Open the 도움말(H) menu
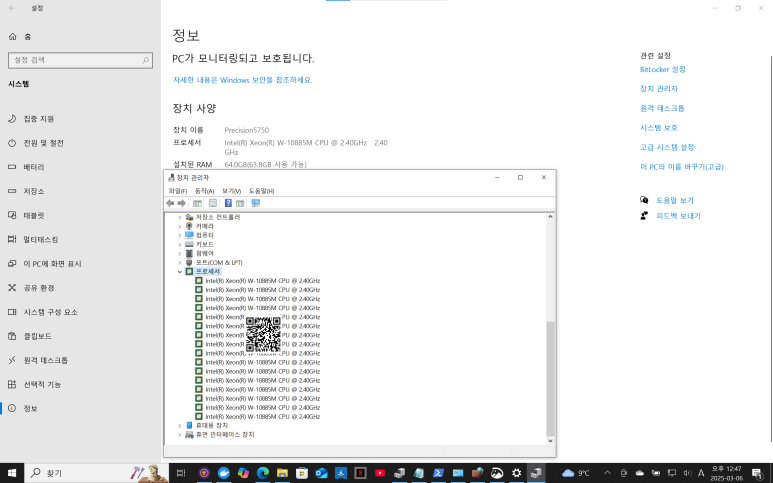This screenshot has width=773, height=483. coord(261,191)
